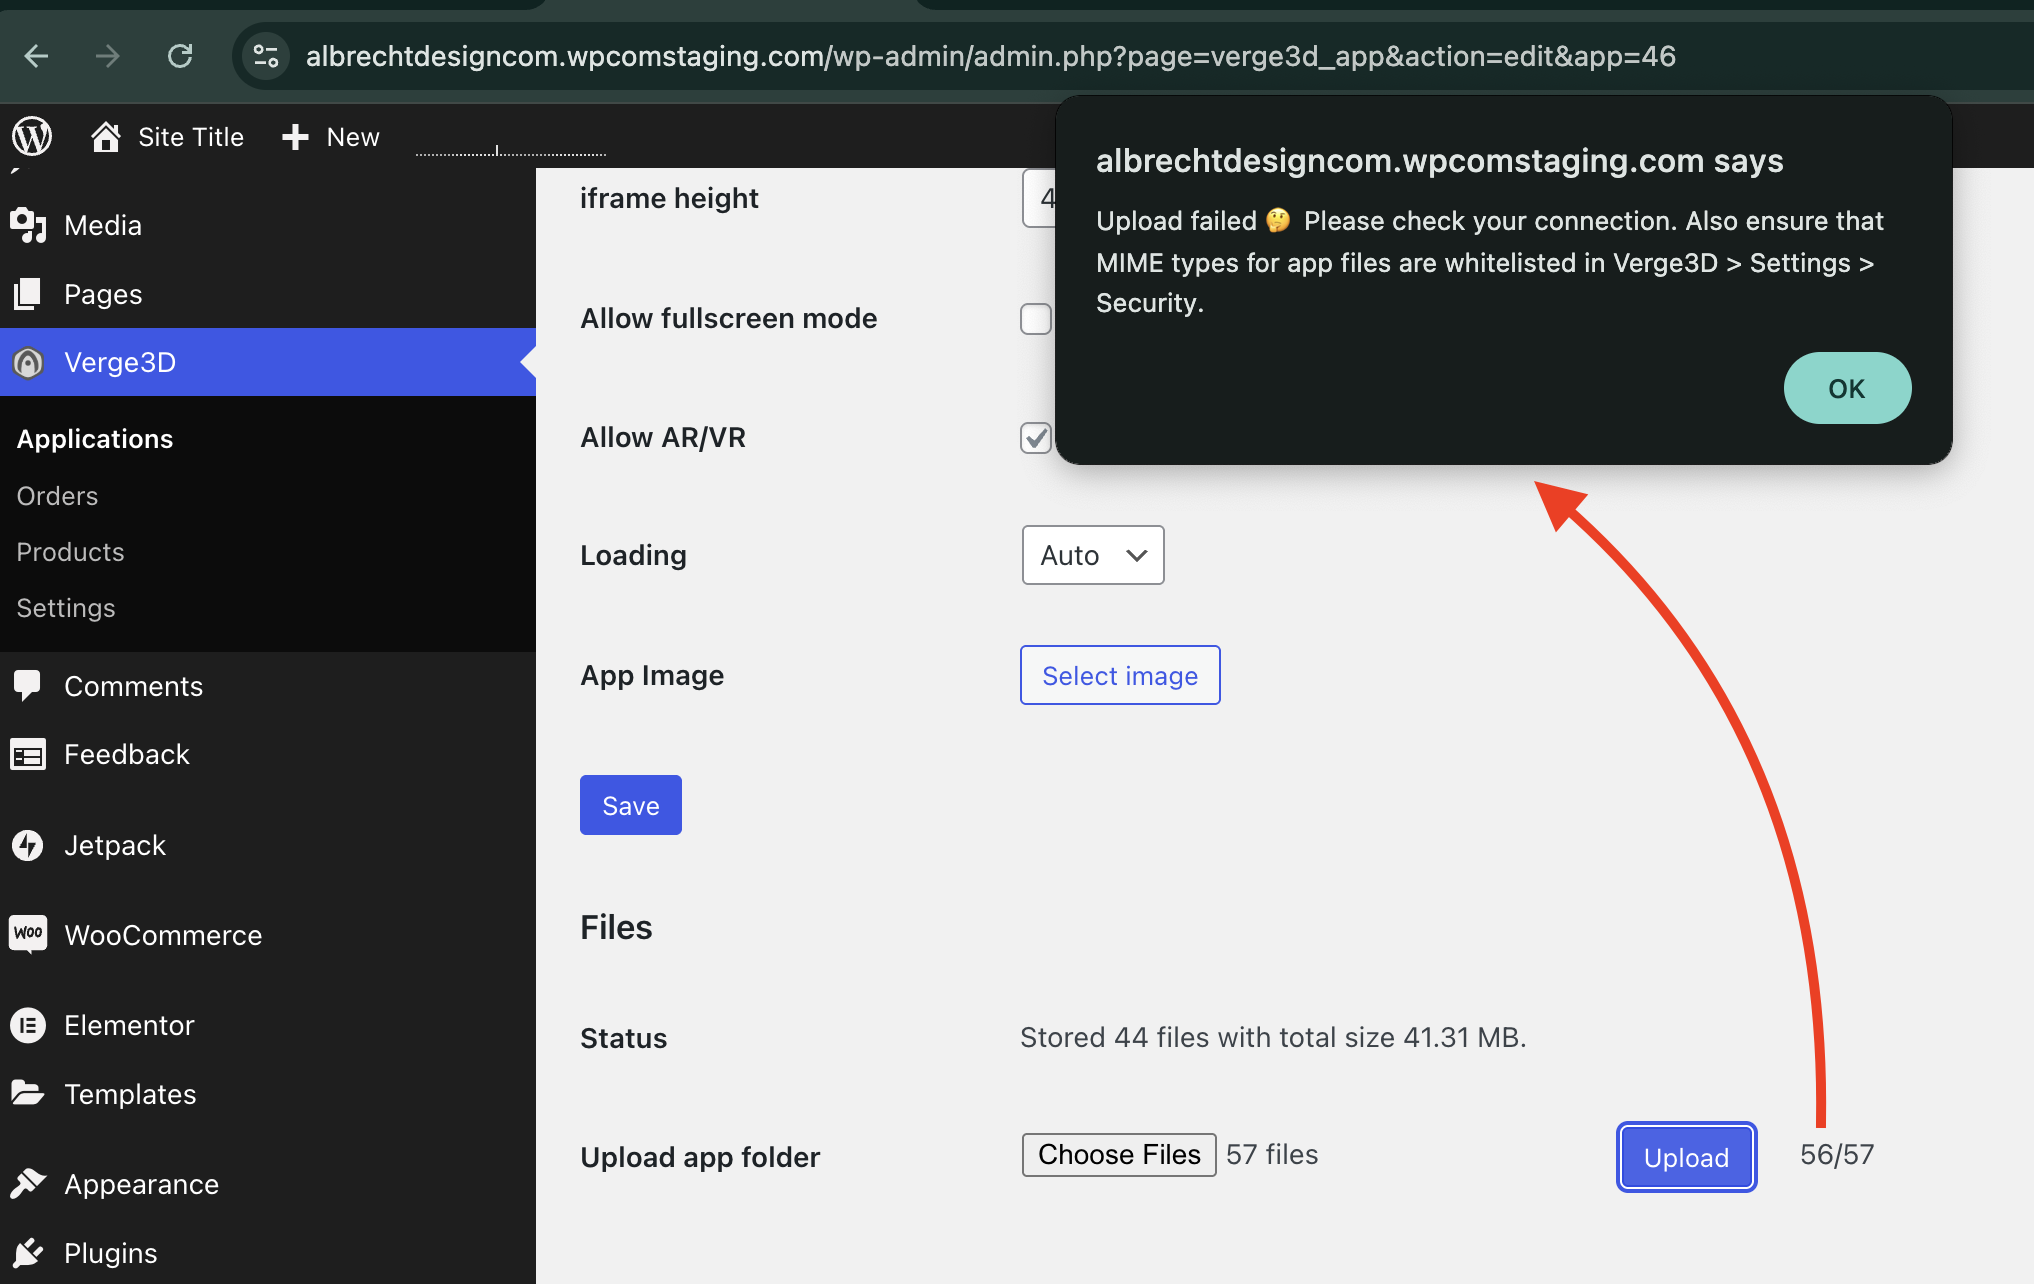
Task: Select the Plugins icon in sidebar
Action: pyautogui.click(x=29, y=1252)
